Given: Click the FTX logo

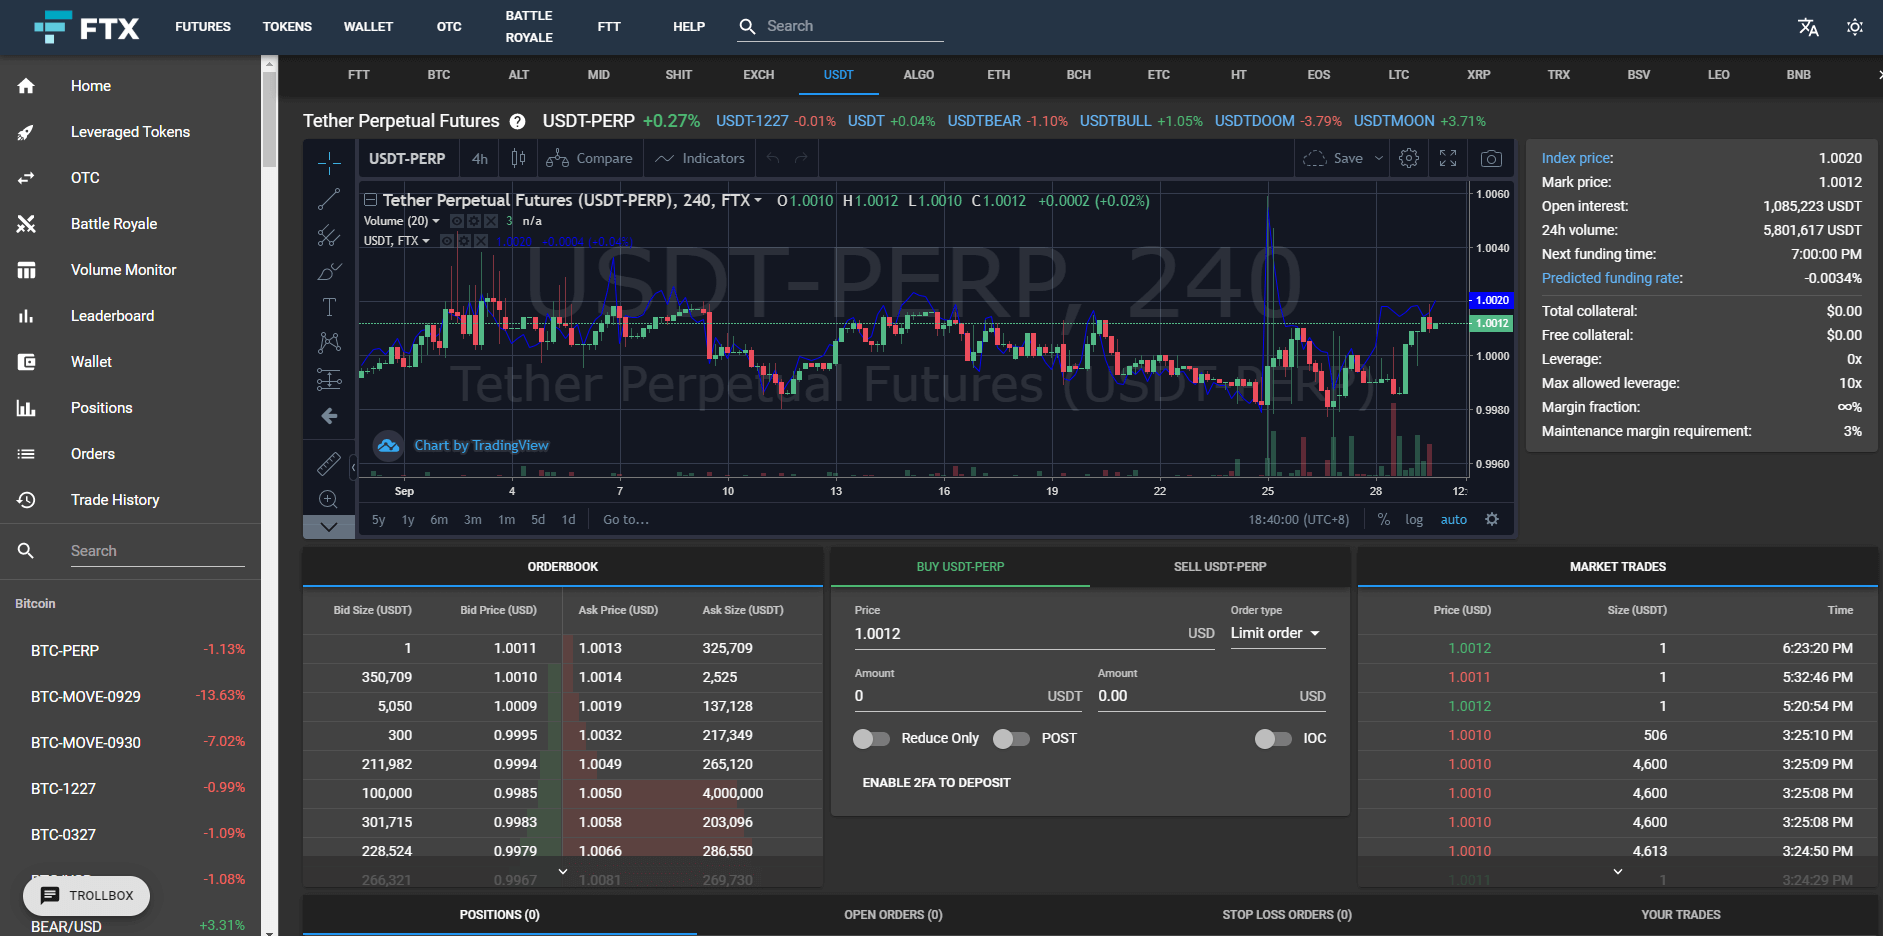Looking at the screenshot, I should 87,27.
